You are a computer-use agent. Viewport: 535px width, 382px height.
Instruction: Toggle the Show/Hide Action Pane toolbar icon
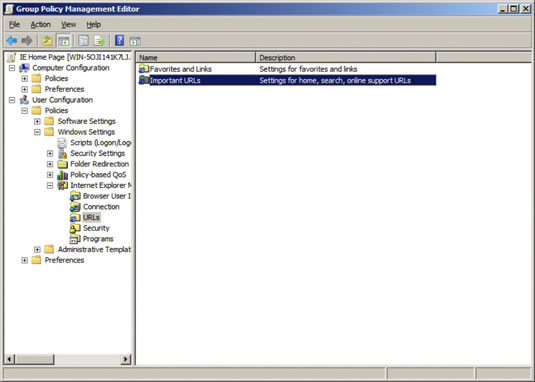click(x=135, y=41)
